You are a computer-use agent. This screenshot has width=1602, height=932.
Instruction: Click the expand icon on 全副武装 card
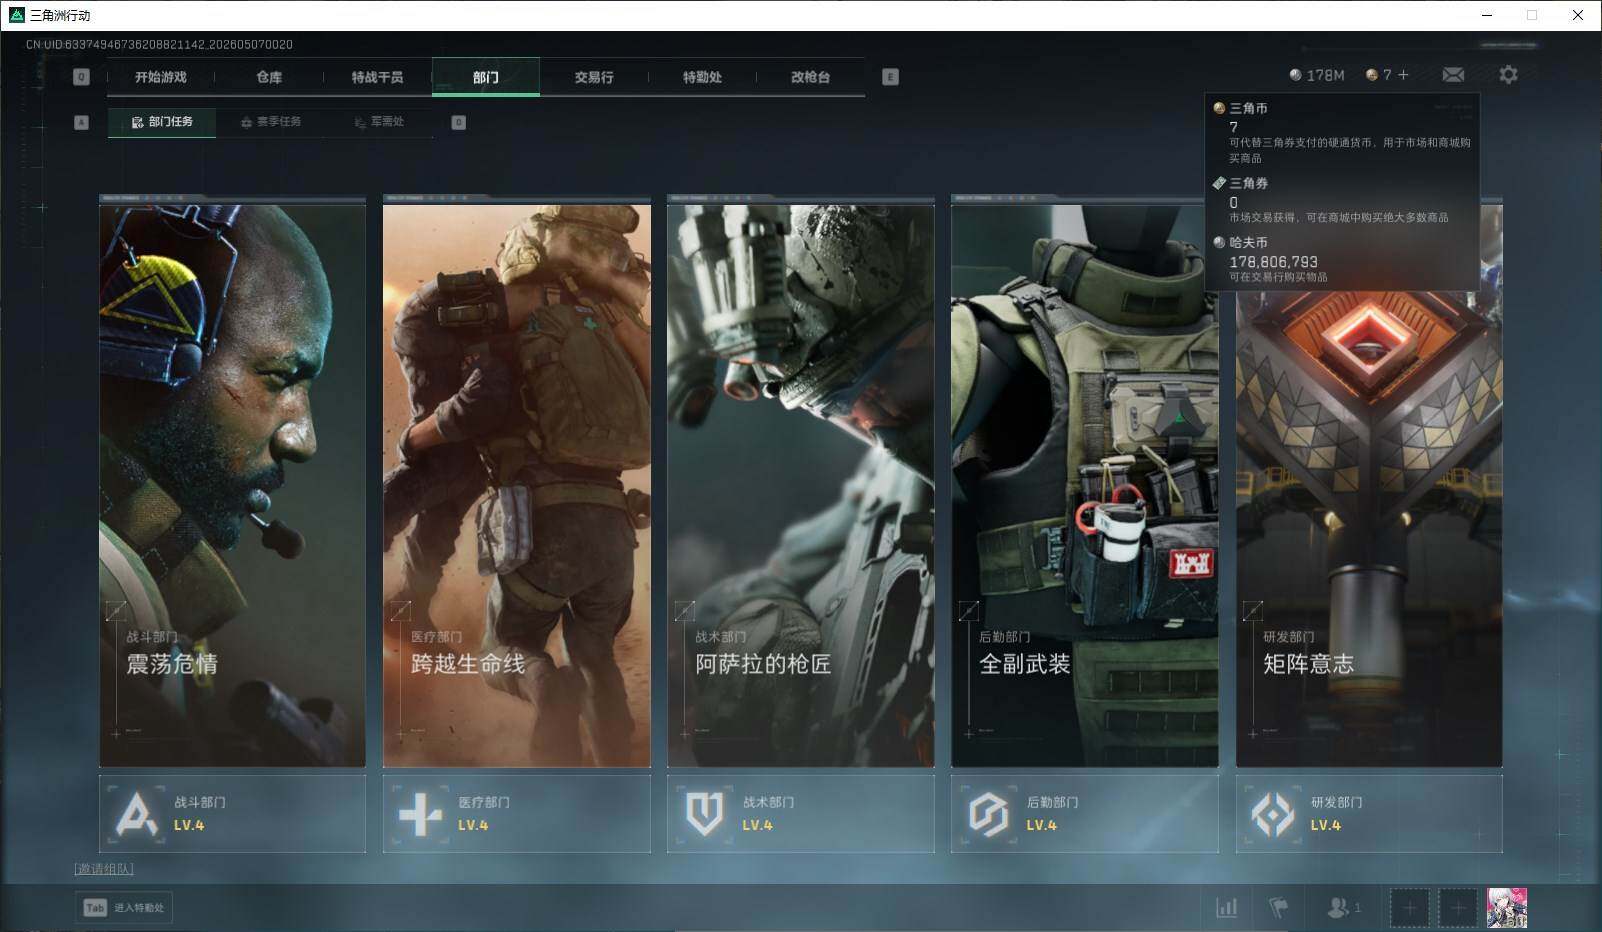[969, 610]
